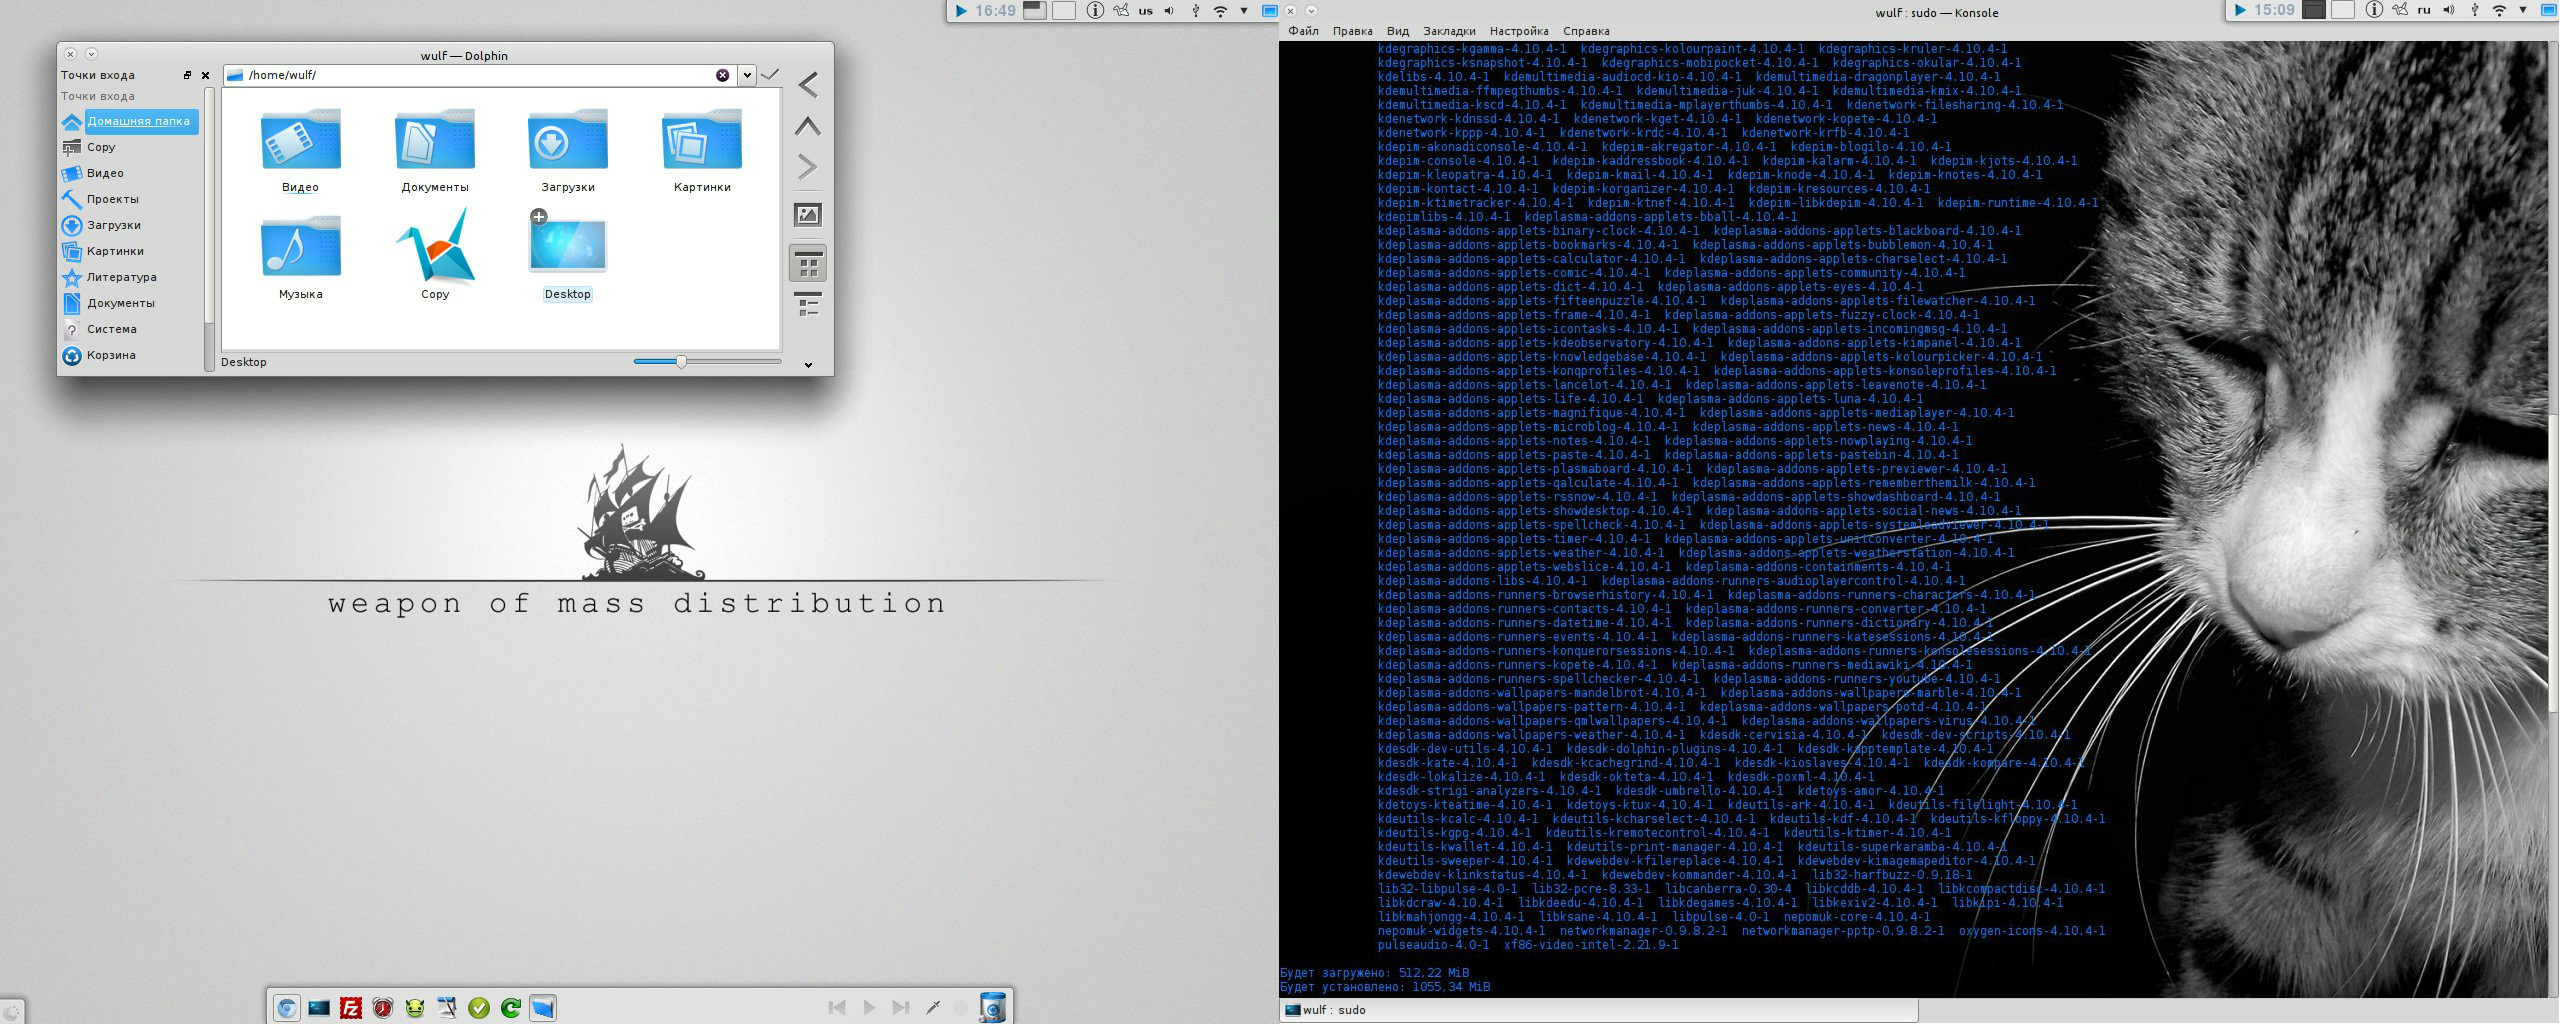Open Литература in the places sidebar
The image size is (2560, 1024).
(x=130, y=277)
